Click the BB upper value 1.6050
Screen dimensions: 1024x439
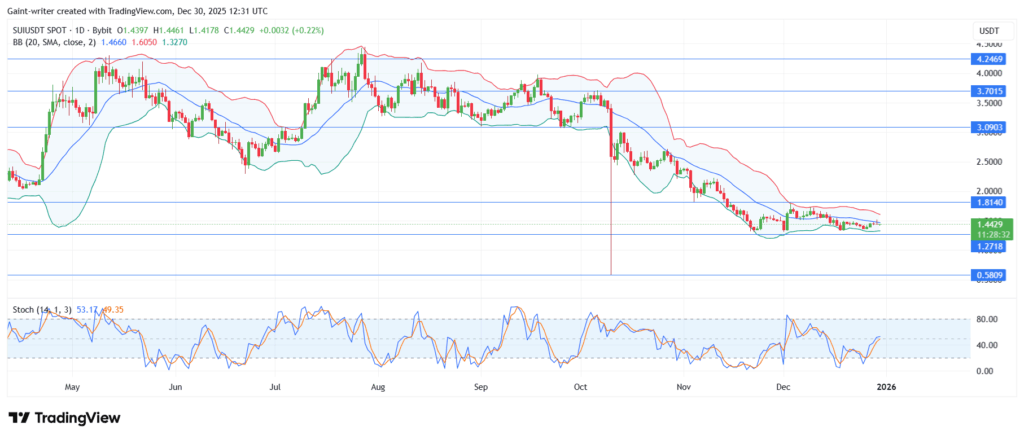click(x=145, y=41)
